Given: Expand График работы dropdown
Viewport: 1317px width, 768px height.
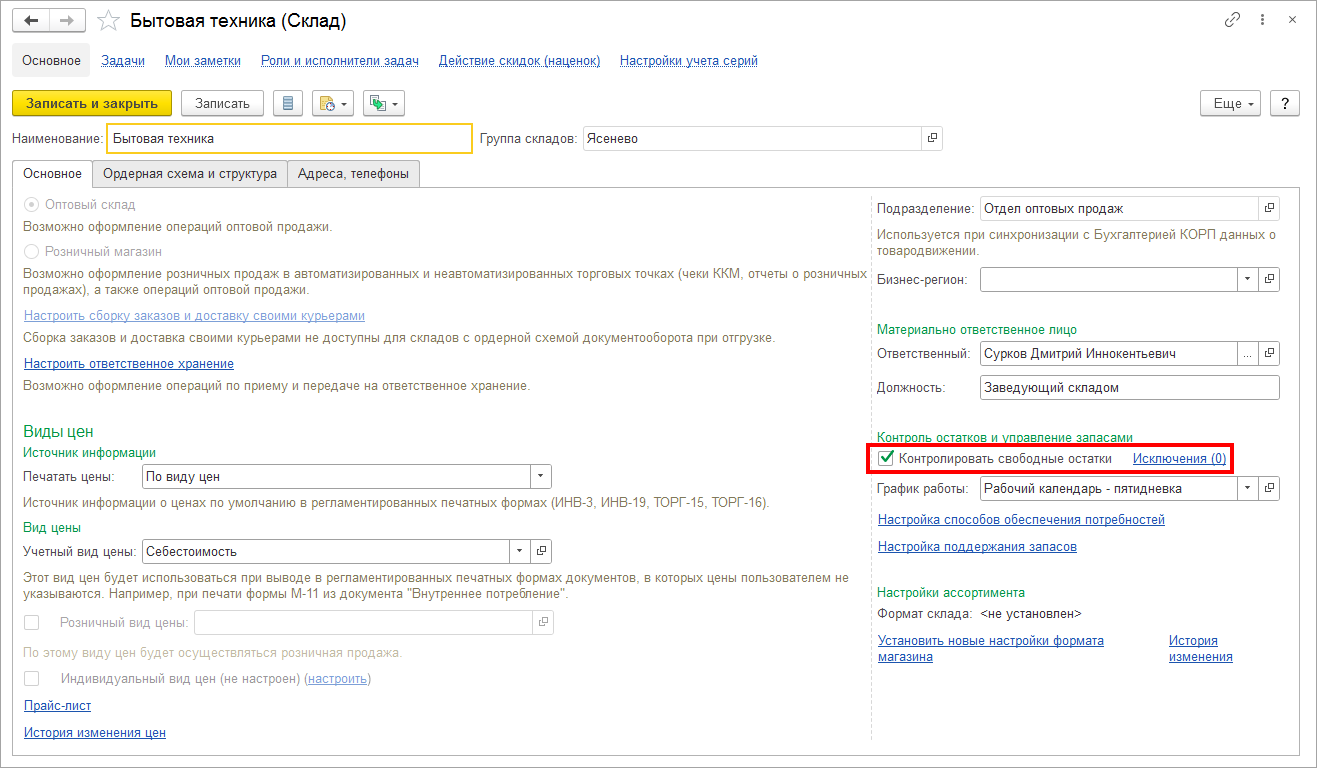Looking at the screenshot, I should click(1248, 488).
